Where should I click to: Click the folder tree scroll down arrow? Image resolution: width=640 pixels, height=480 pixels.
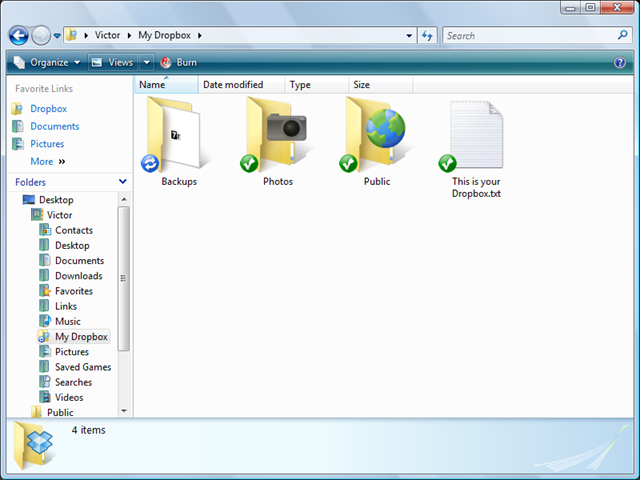124,411
